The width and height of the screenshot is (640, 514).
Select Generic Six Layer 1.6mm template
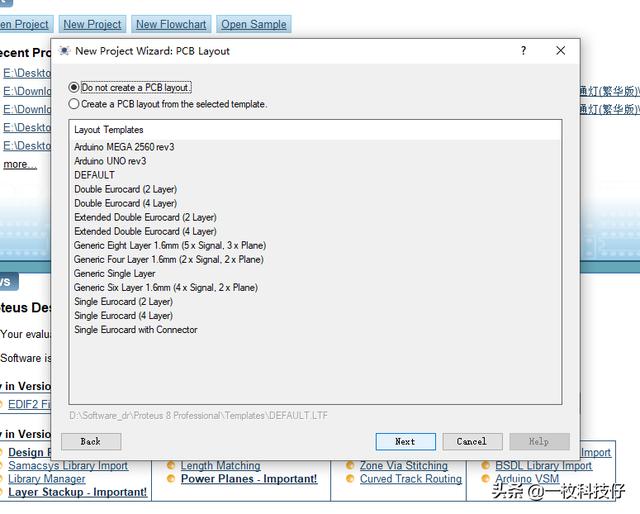click(x=166, y=288)
